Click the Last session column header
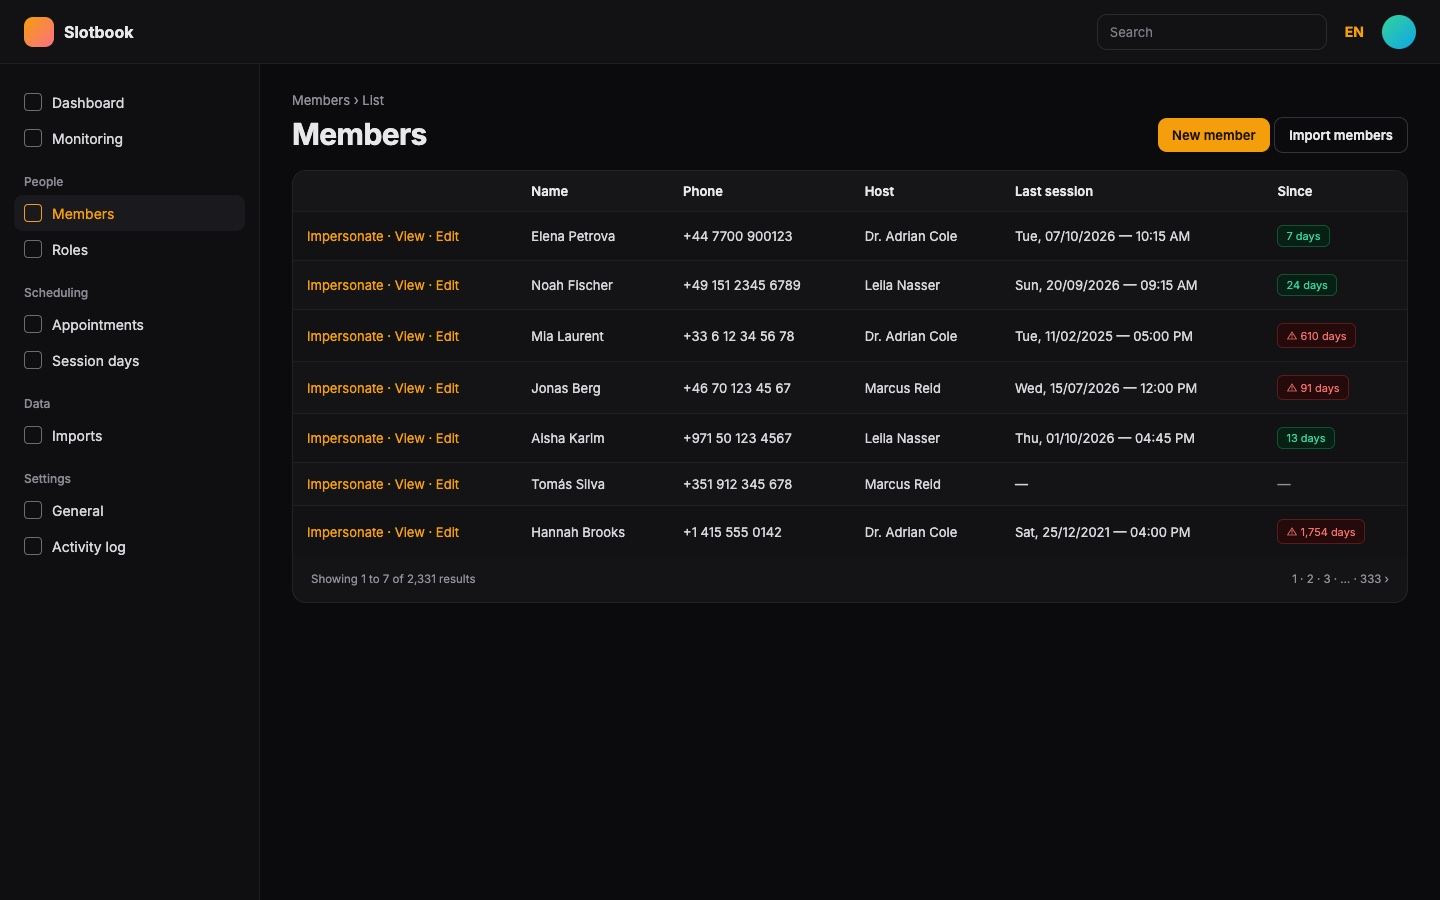Screen dimensions: 1440x900 pos(1054,191)
